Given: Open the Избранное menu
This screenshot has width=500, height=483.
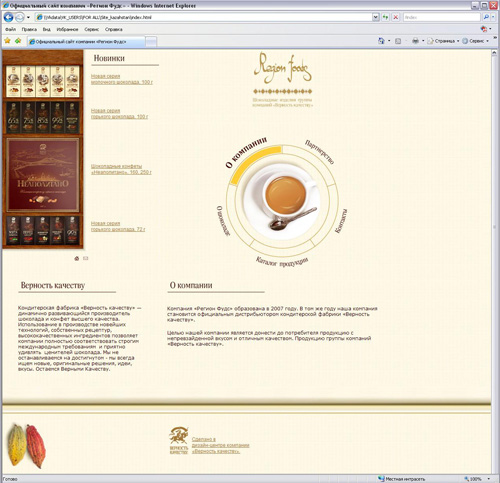Looking at the screenshot, I should tap(67, 29).
